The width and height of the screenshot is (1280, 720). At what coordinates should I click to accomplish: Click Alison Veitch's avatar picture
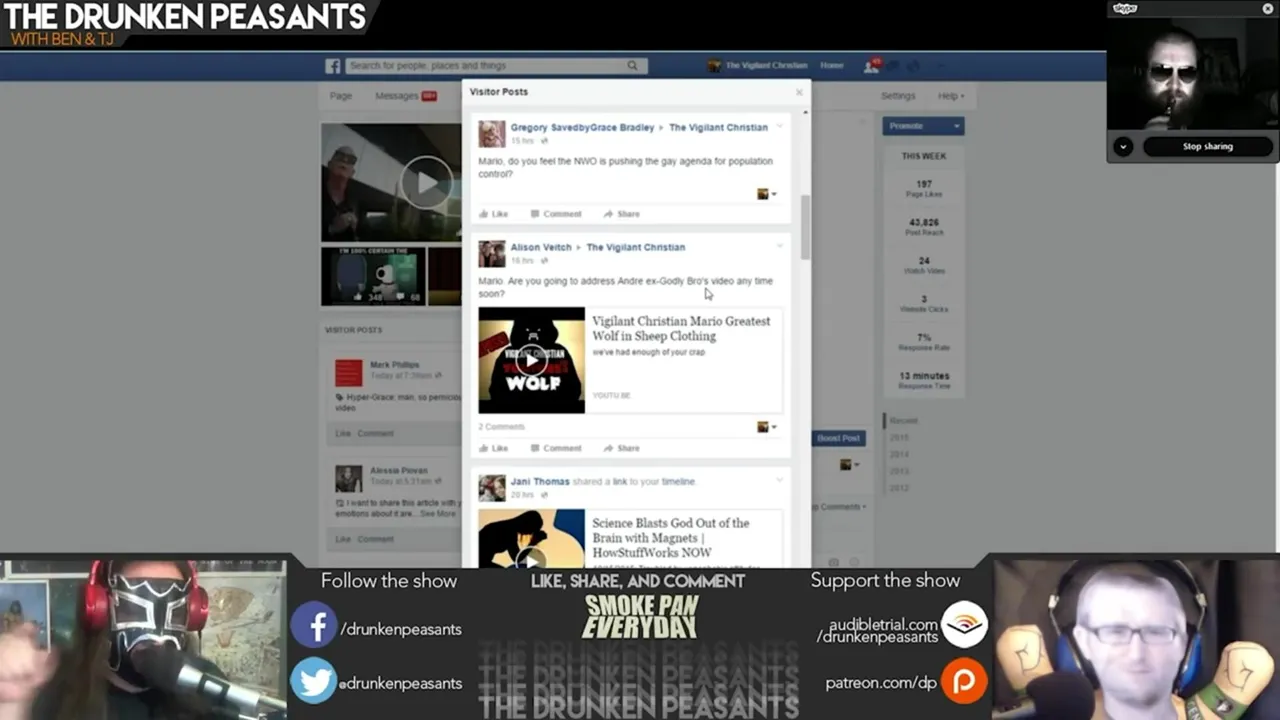(491, 254)
